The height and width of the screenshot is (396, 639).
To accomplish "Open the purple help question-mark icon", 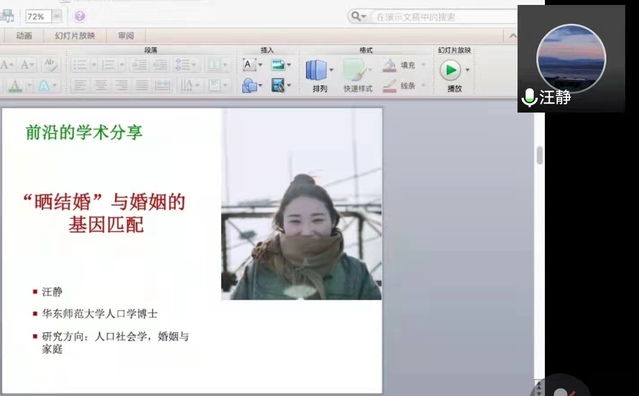I will [x=79, y=16].
